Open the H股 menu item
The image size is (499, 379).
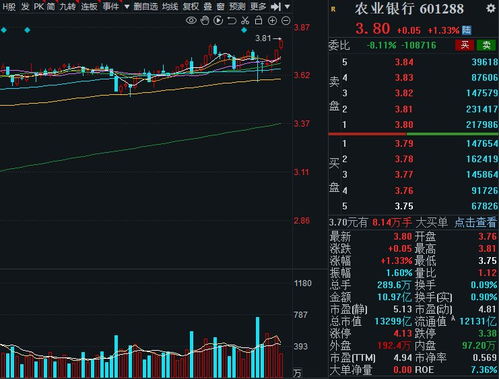tap(9, 6)
